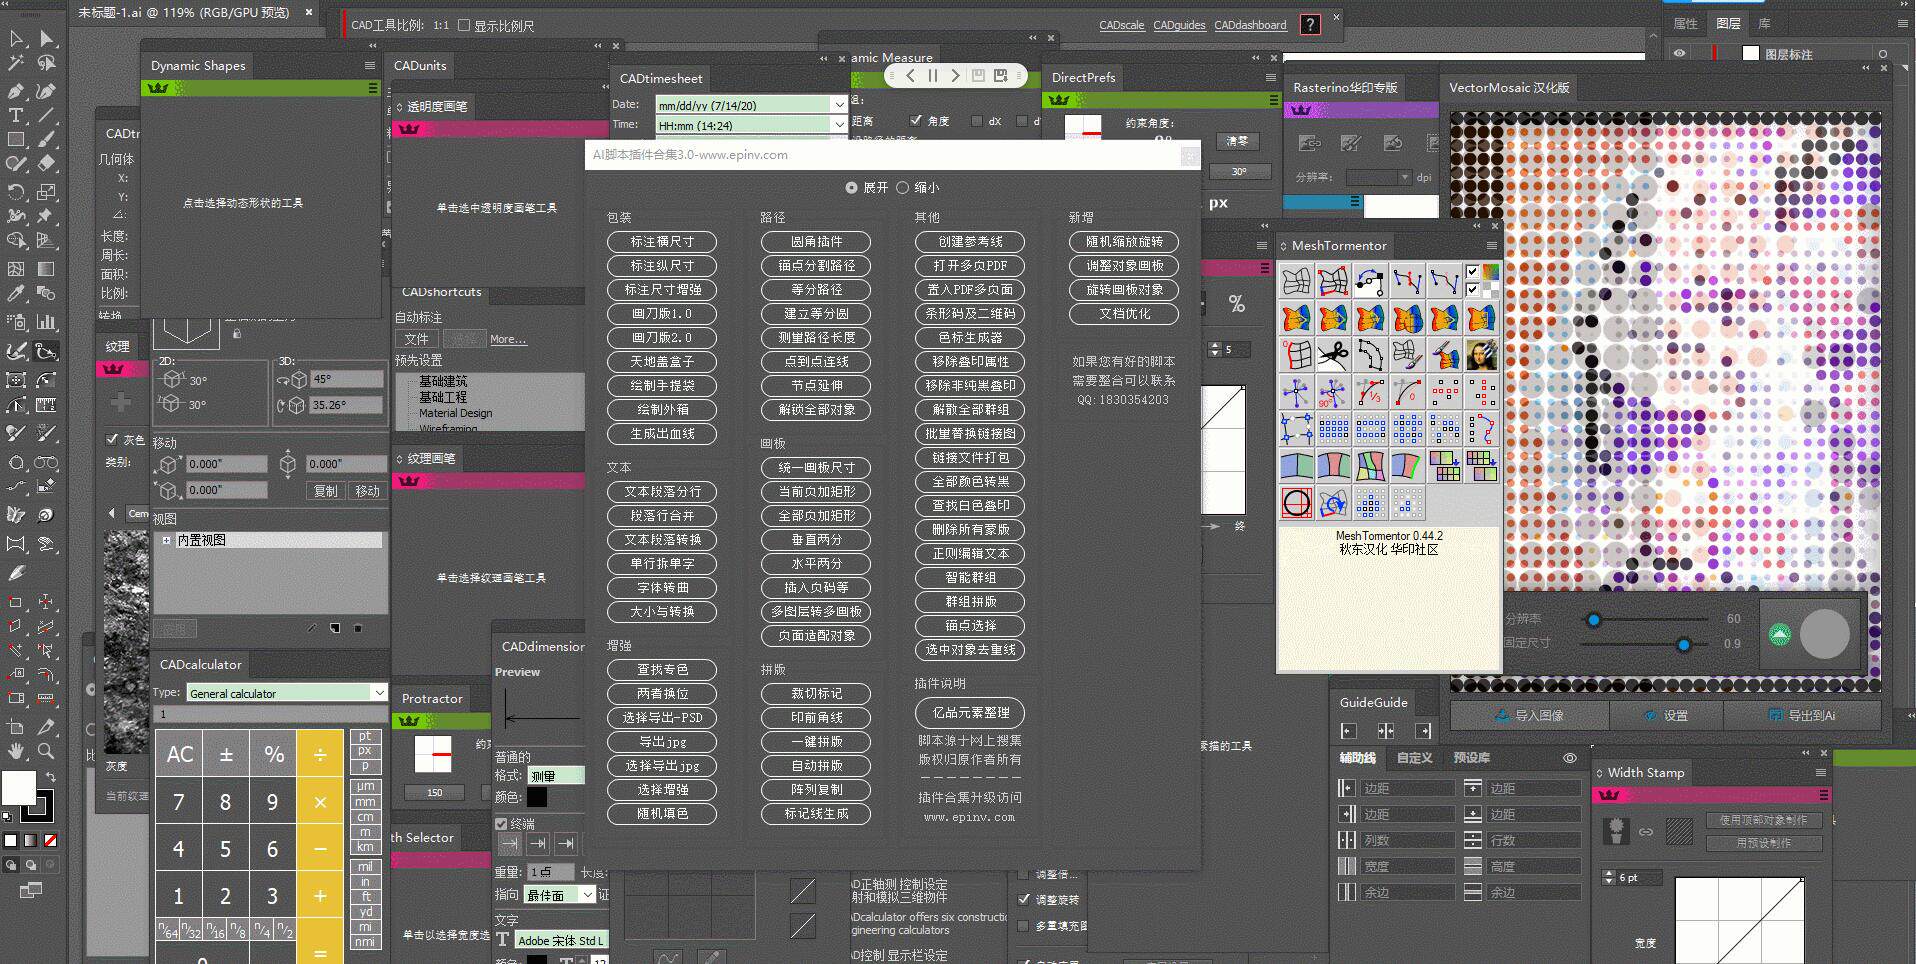Click the save icon in Dynamic Measure panel
This screenshot has width=1916, height=964.
tap(978, 75)
